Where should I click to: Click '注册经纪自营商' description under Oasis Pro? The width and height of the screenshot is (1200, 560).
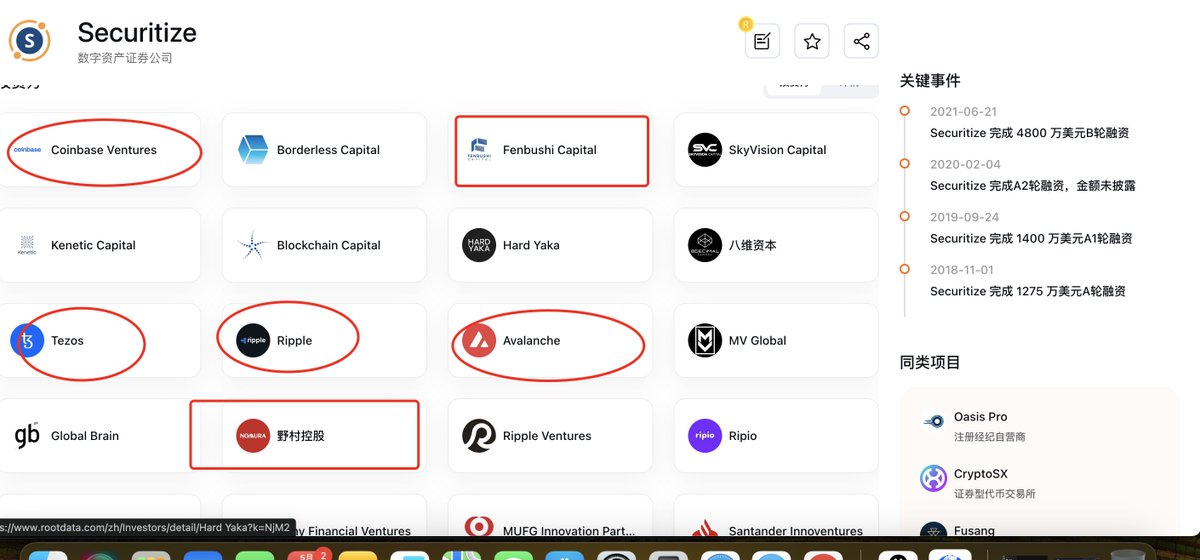click(x=989, y=437)
